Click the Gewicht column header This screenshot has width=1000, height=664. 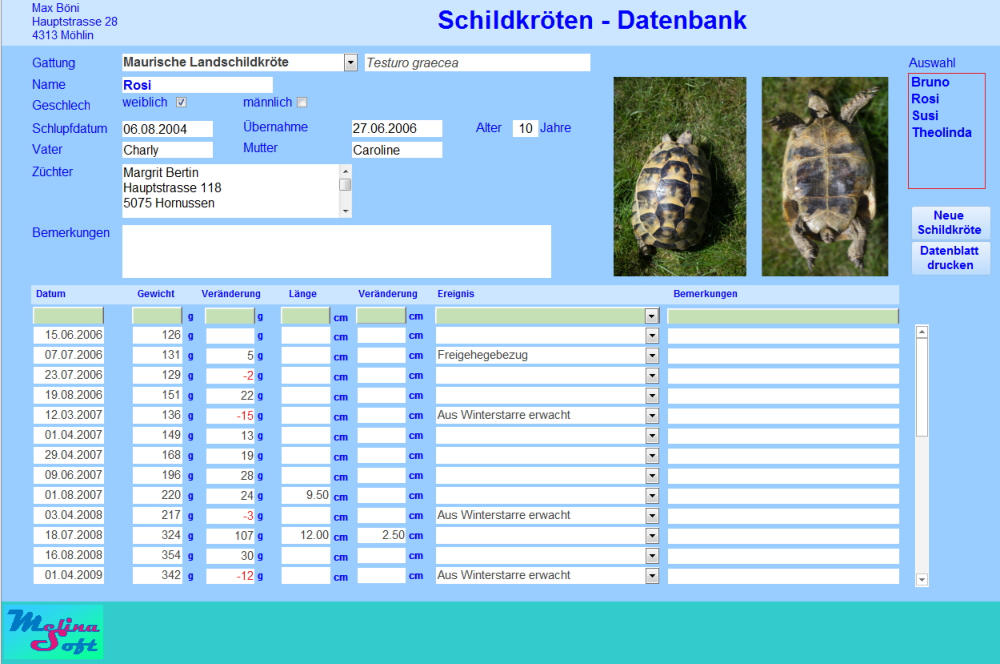tap(156, 294)
